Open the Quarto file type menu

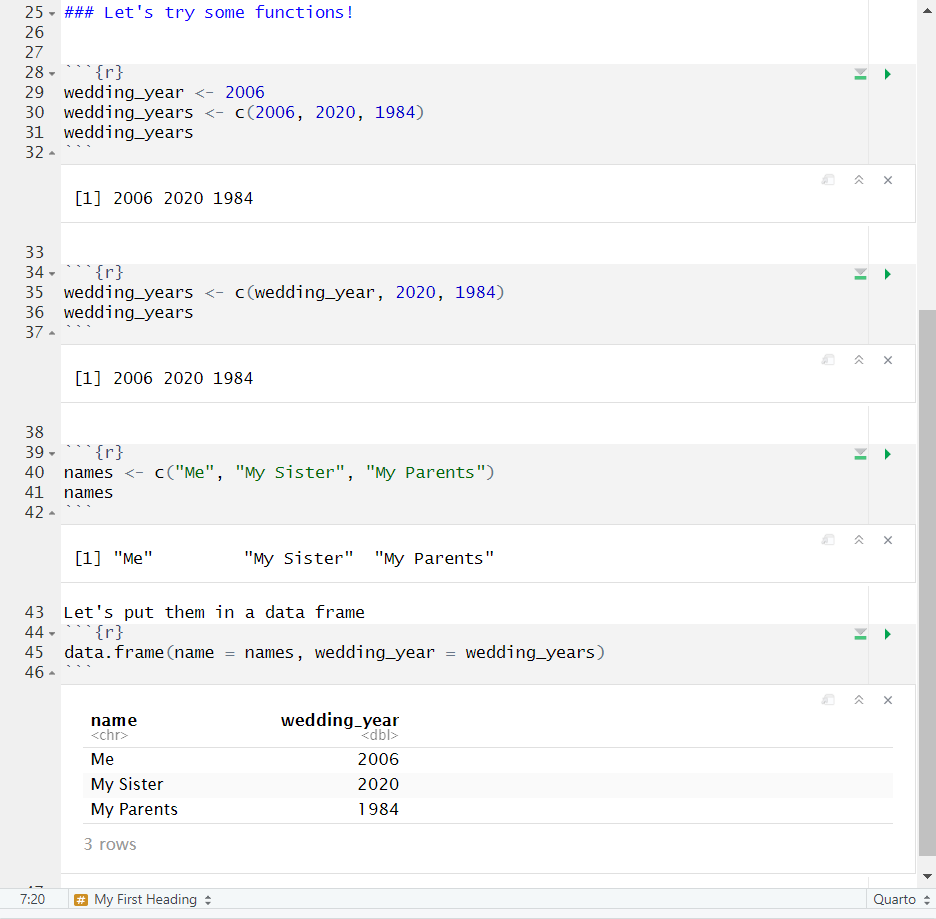point(900,900)
